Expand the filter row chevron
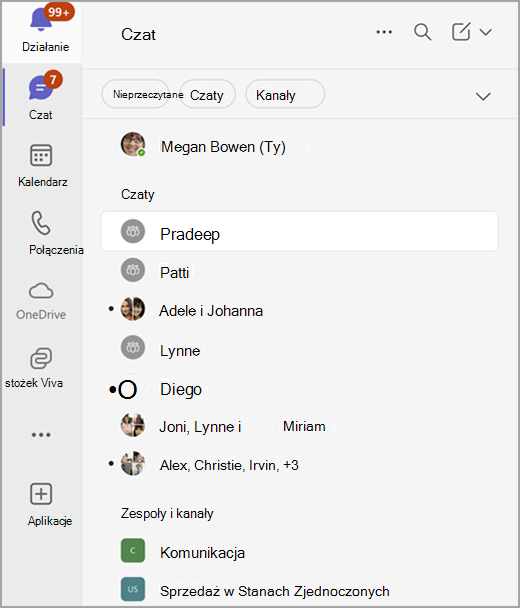The height and width of the screenshot is (608, 520). pyautogui.click(x=483, y=96)
